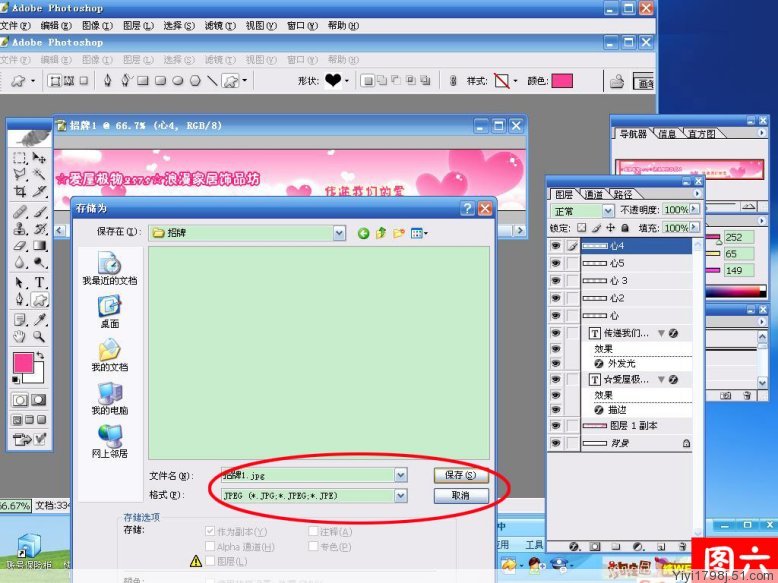Click the 保存 button
Viewport: 778px width, 583px height.
461,475
